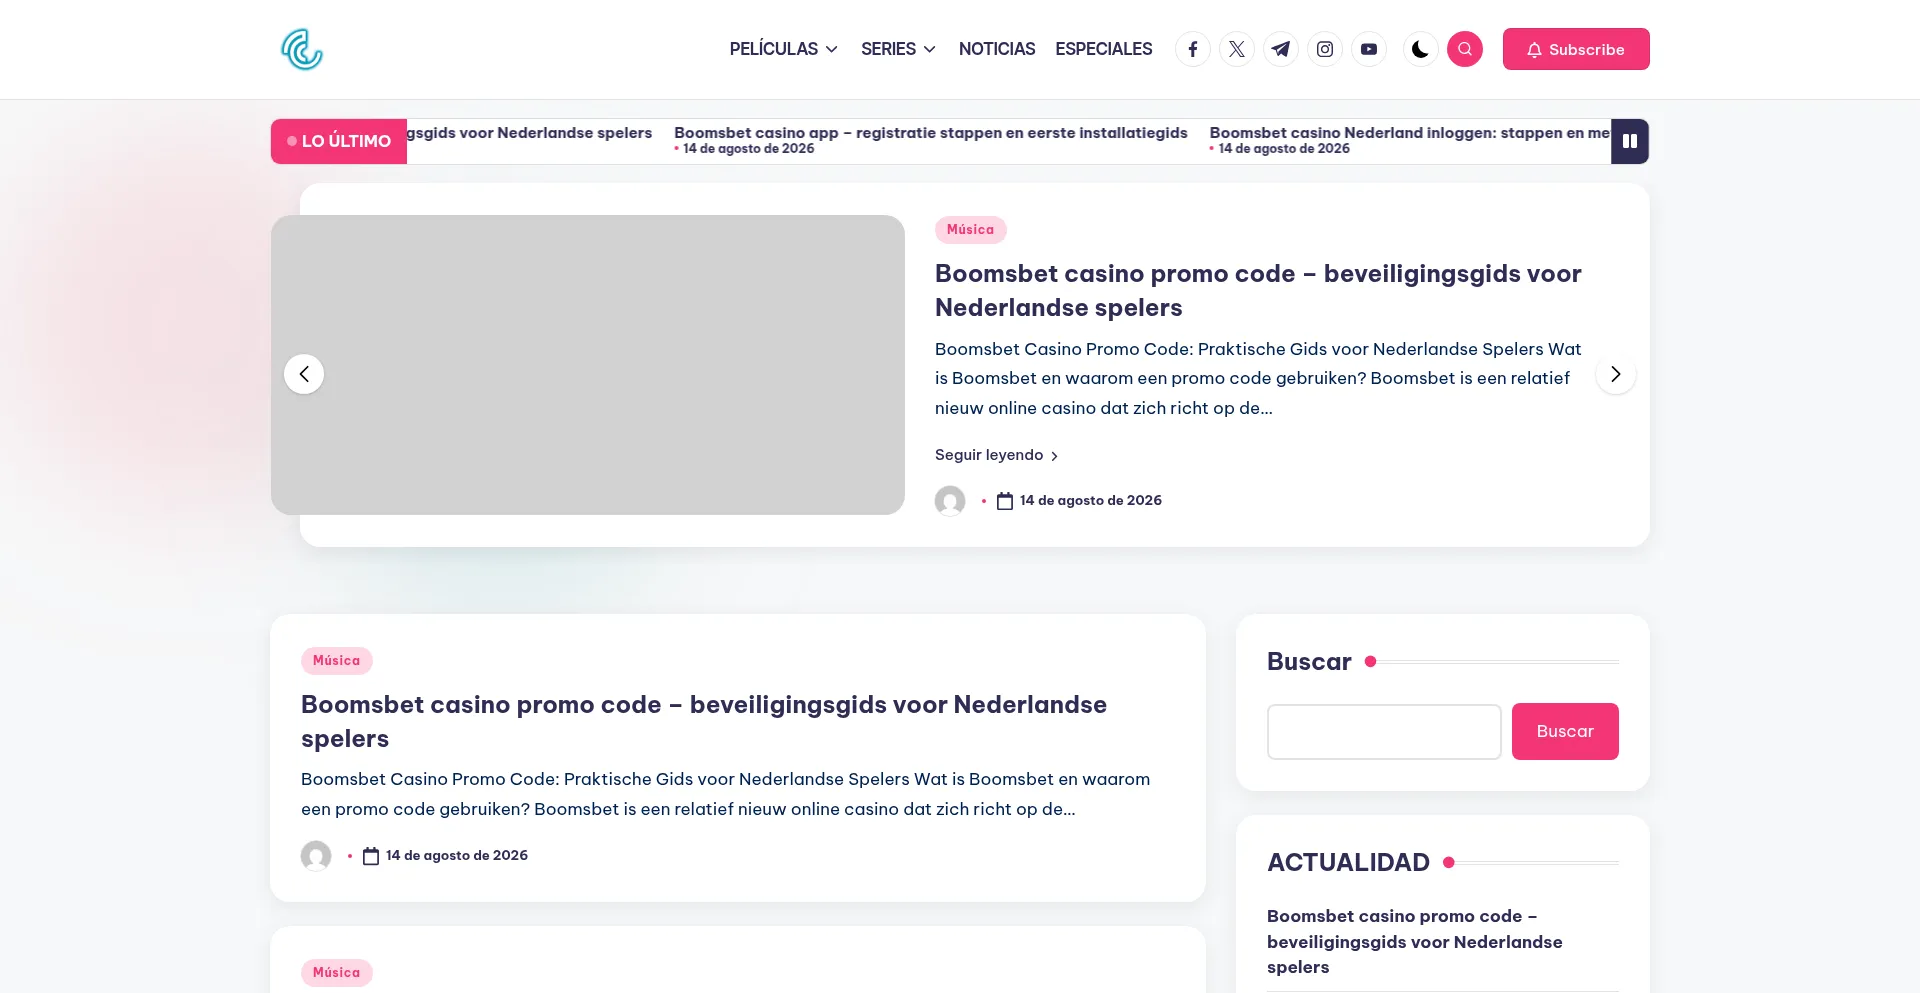Open the Facebook social link
Viewport: 1920px width, 993px height.
pos(1193,49)
